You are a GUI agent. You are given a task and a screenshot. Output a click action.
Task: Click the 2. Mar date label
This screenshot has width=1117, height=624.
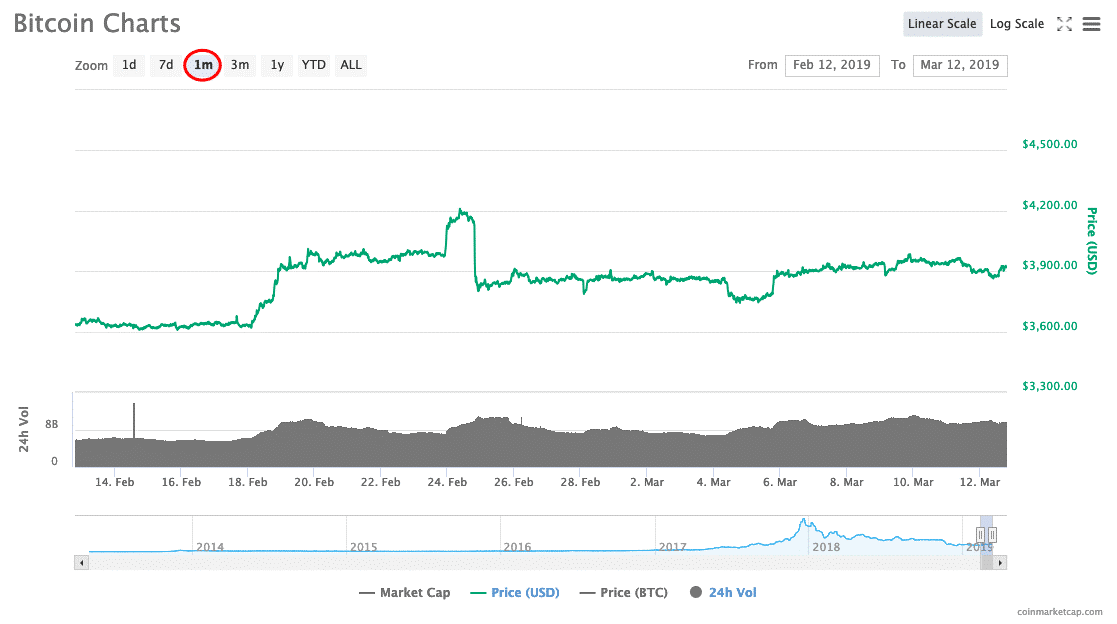coord(647,482)
